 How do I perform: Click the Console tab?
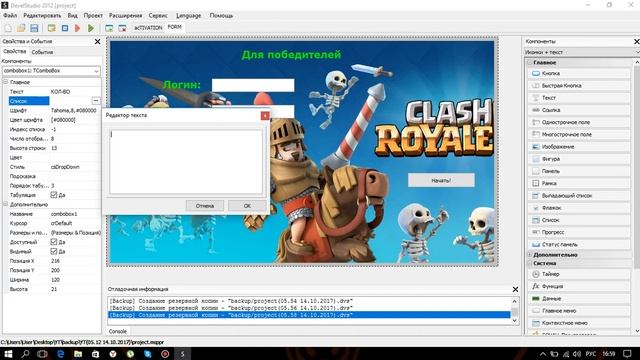(118, 331)
